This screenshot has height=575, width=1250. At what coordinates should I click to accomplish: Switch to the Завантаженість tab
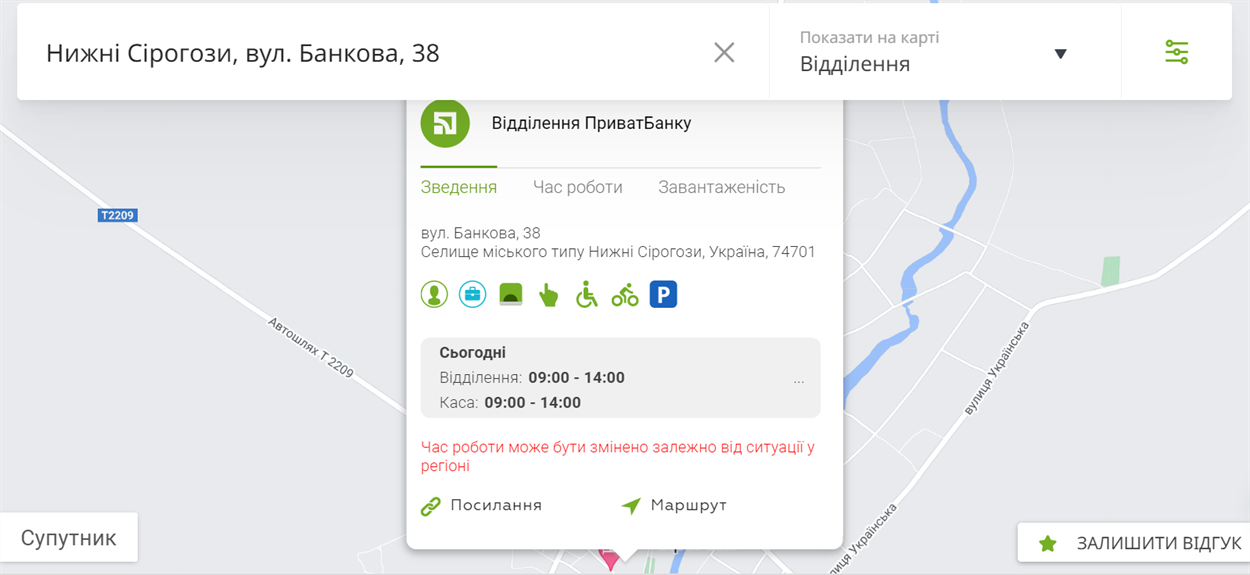[721, 187]
